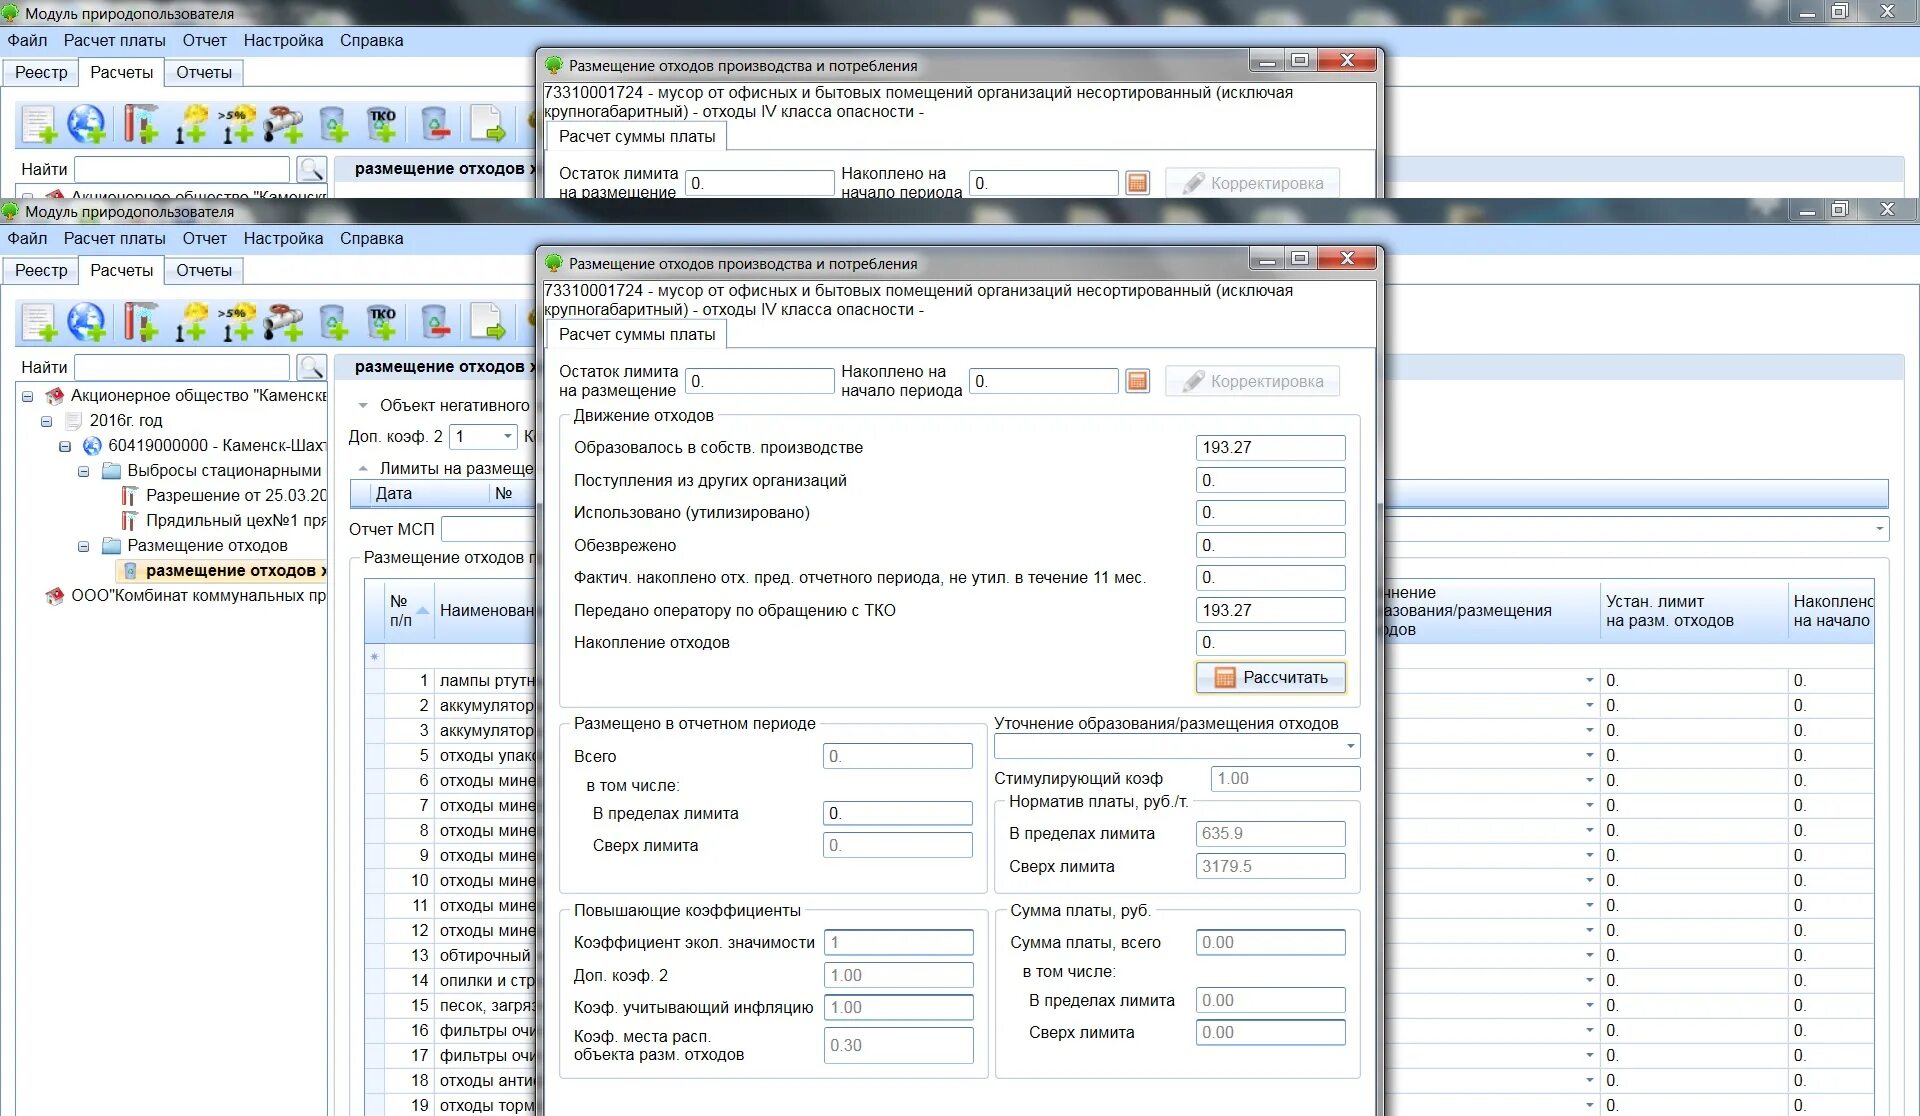Collapse the '2016г. год' tree node
This screenshot has height=1116, width=1920.
pyautogui.click(x=46, y=421)
